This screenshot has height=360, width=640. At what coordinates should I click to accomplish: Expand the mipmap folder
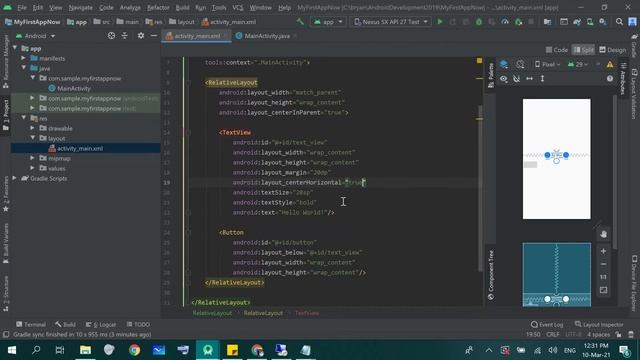(x=32, y=158)
